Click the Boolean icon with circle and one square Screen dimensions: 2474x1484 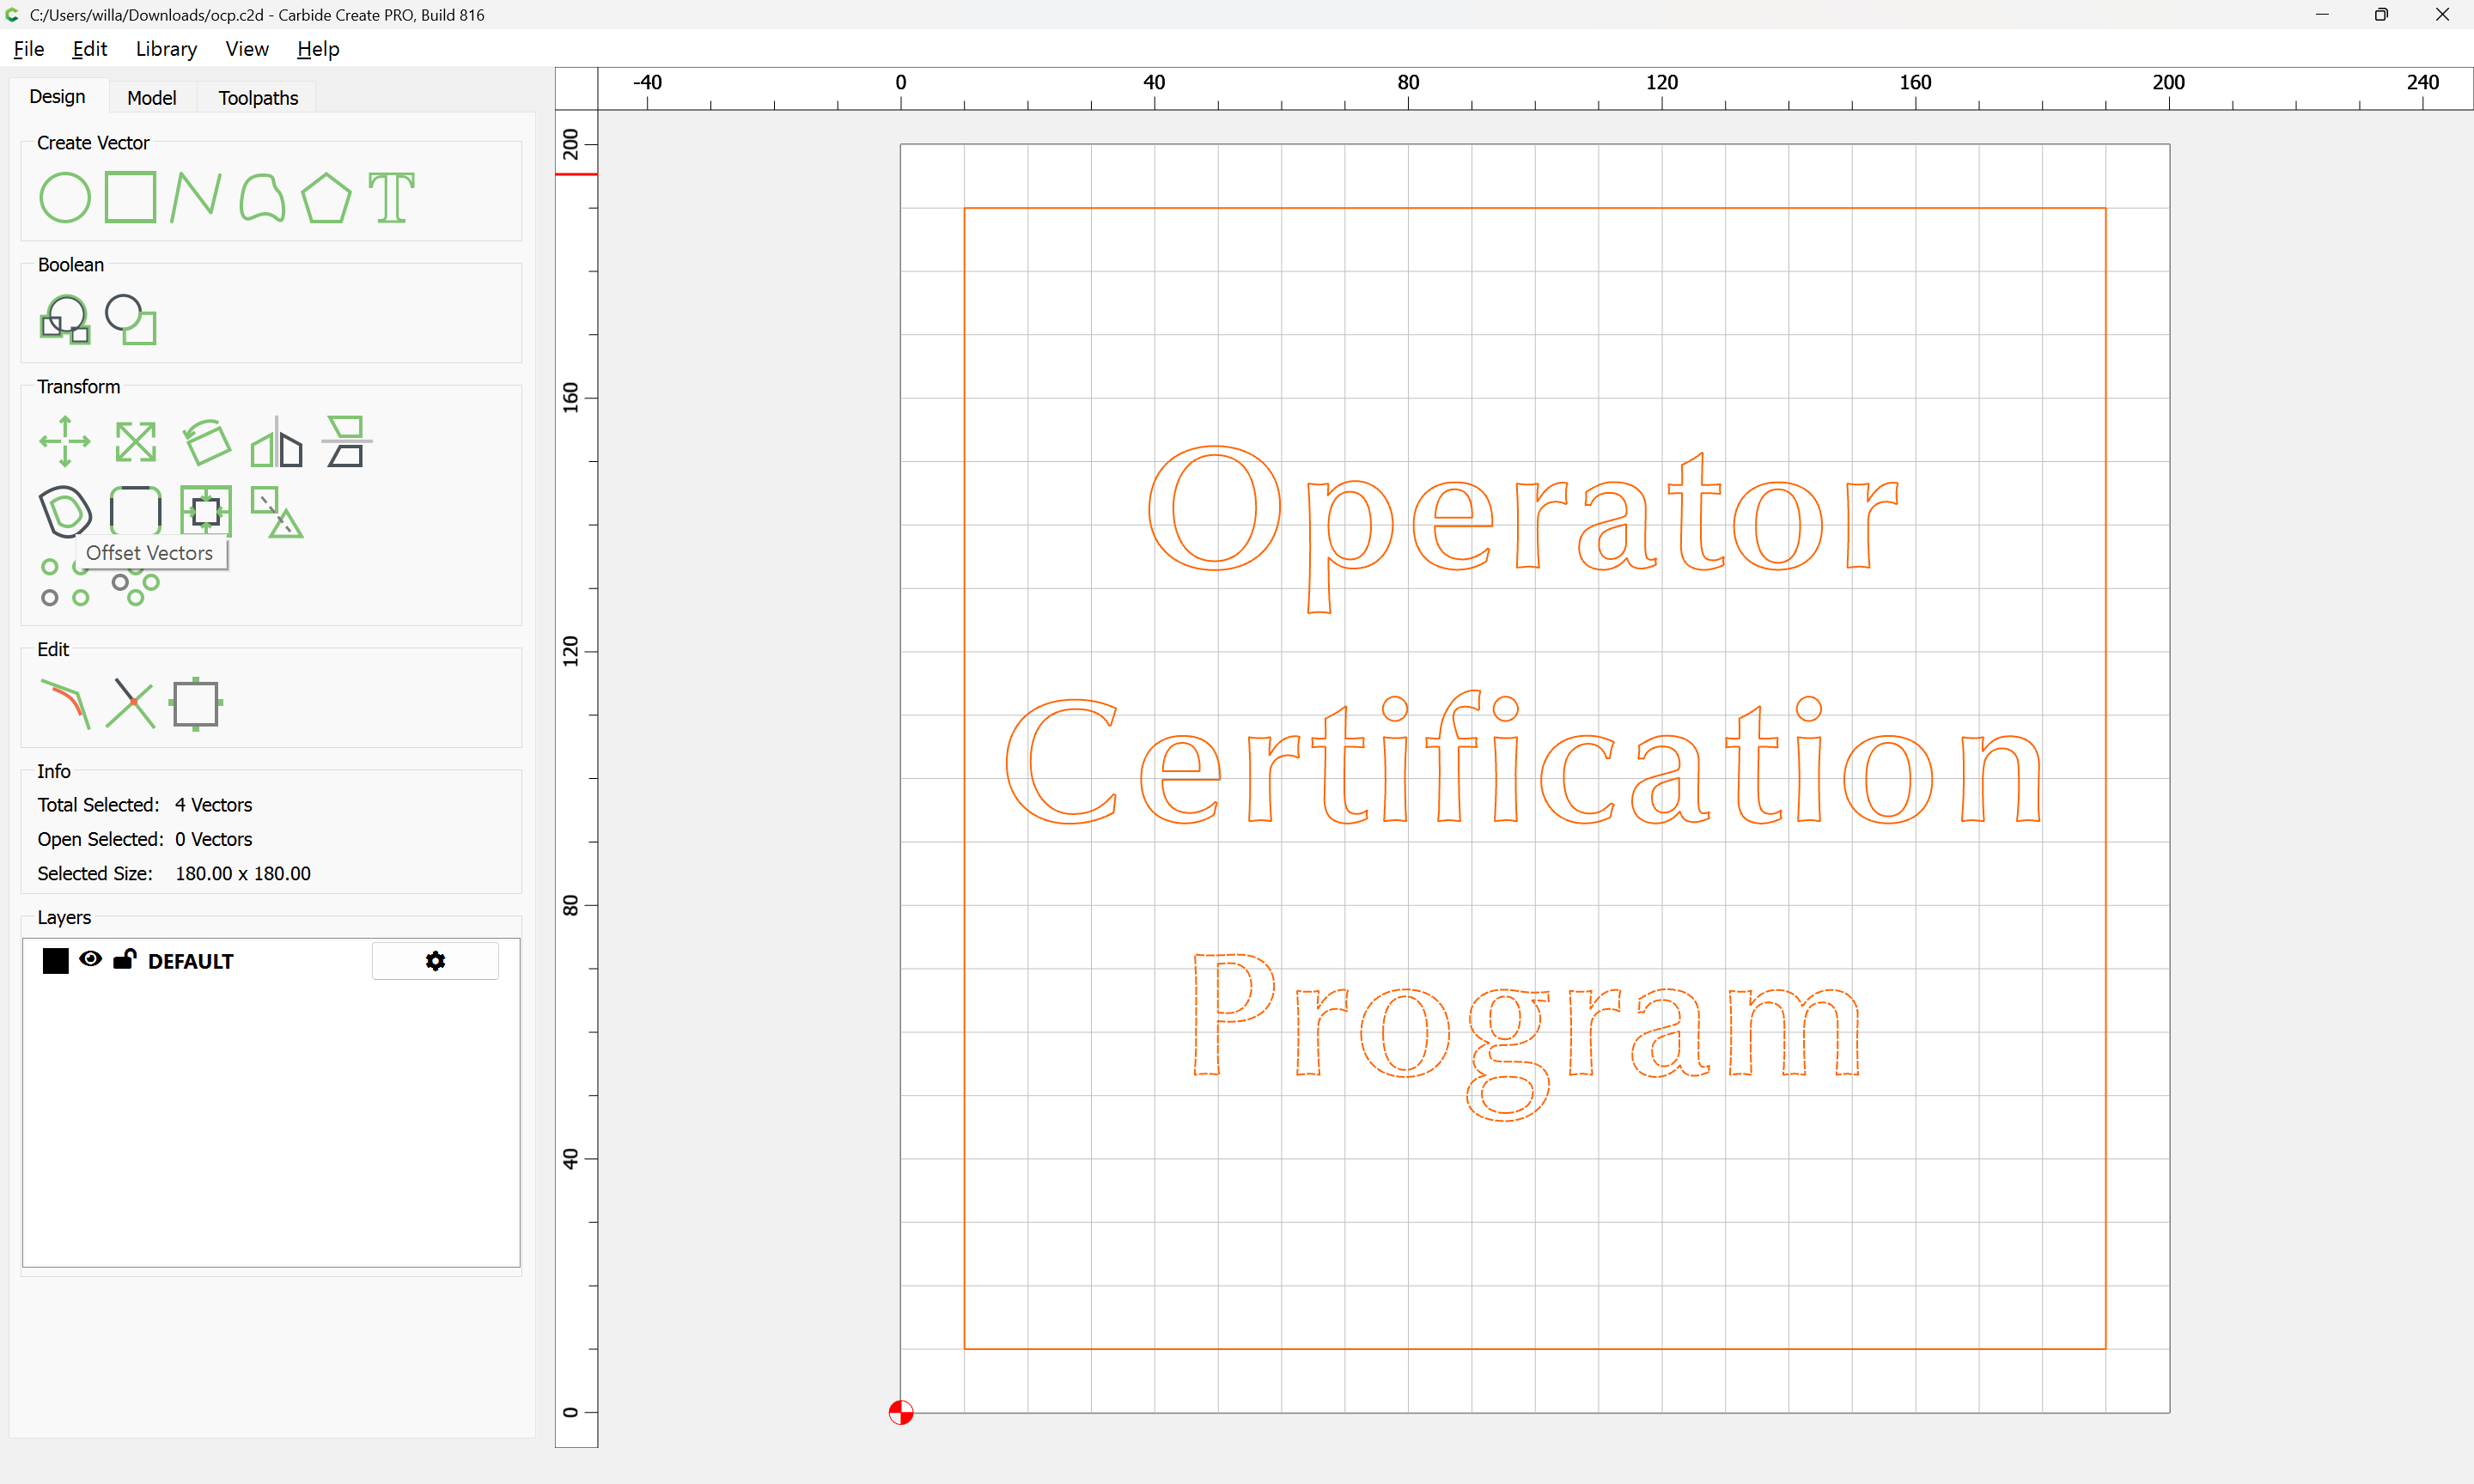pos(131,319)
